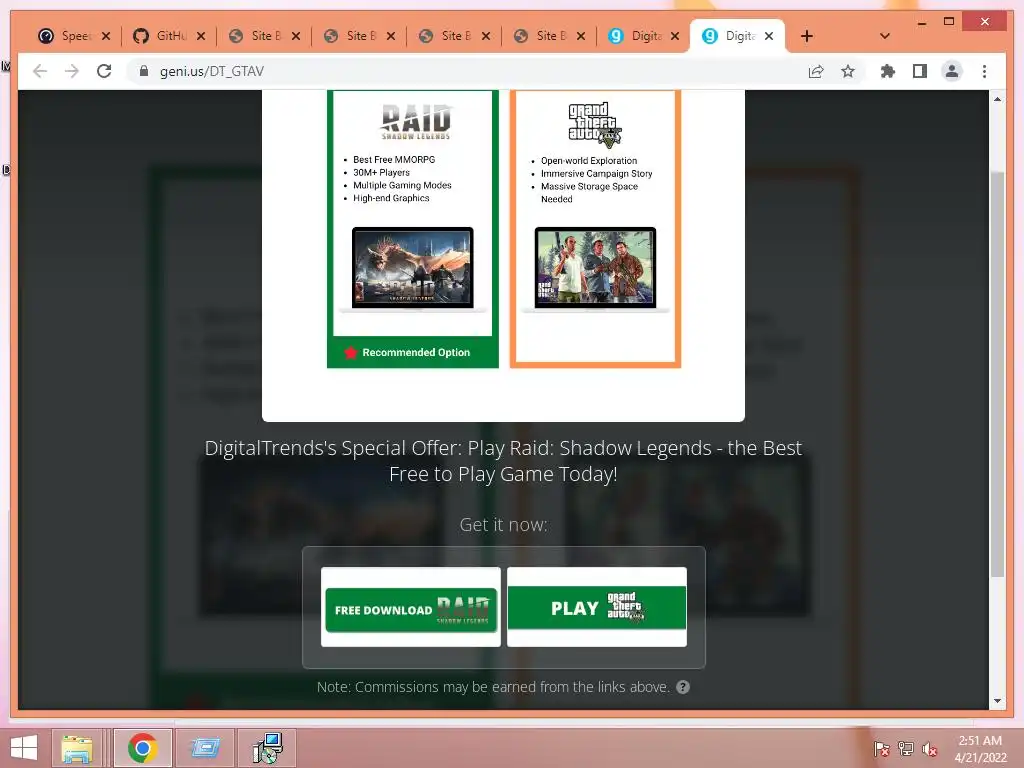
Task: Click the vertical scrollbar thumb
Action: click(997, 374)
